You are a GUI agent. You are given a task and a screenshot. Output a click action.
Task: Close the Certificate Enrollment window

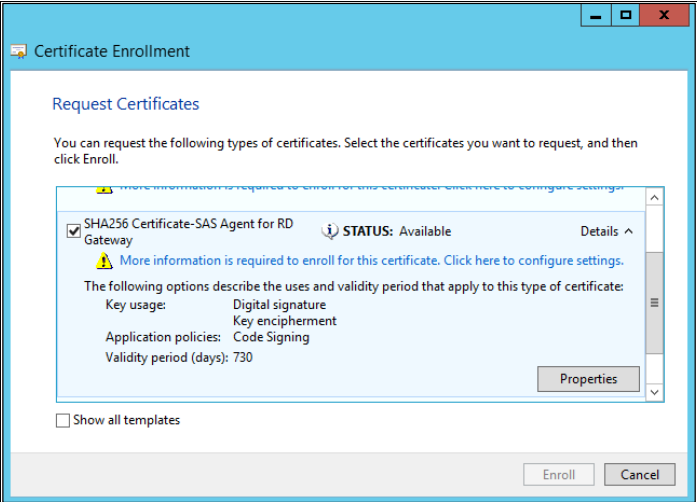click(x=664, y=16)
